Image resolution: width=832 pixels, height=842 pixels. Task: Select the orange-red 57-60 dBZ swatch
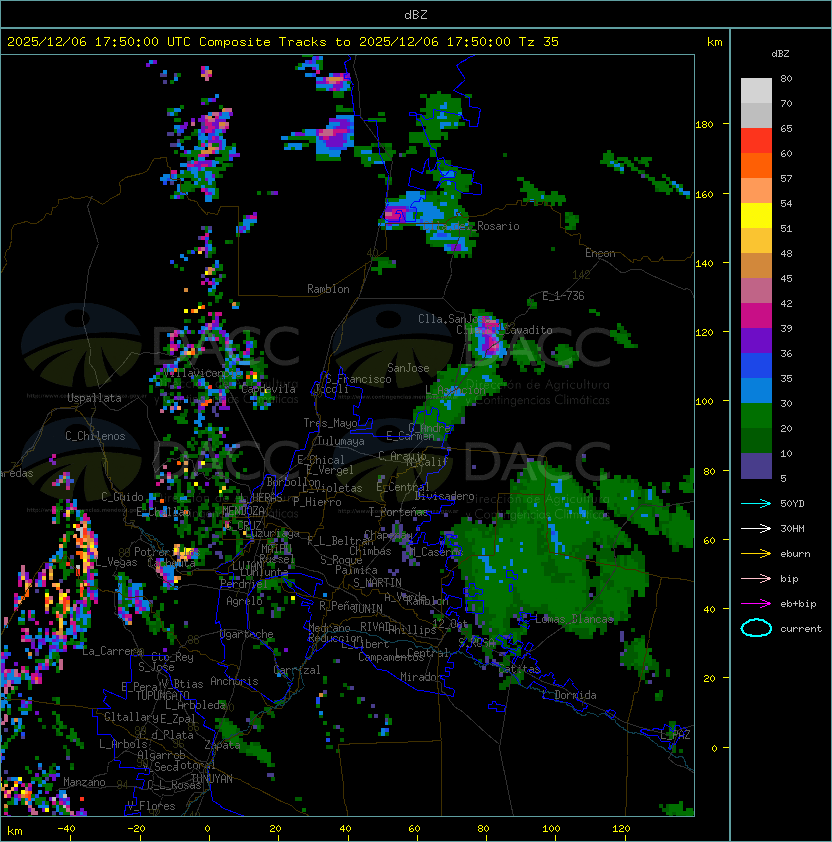point(756,166)
